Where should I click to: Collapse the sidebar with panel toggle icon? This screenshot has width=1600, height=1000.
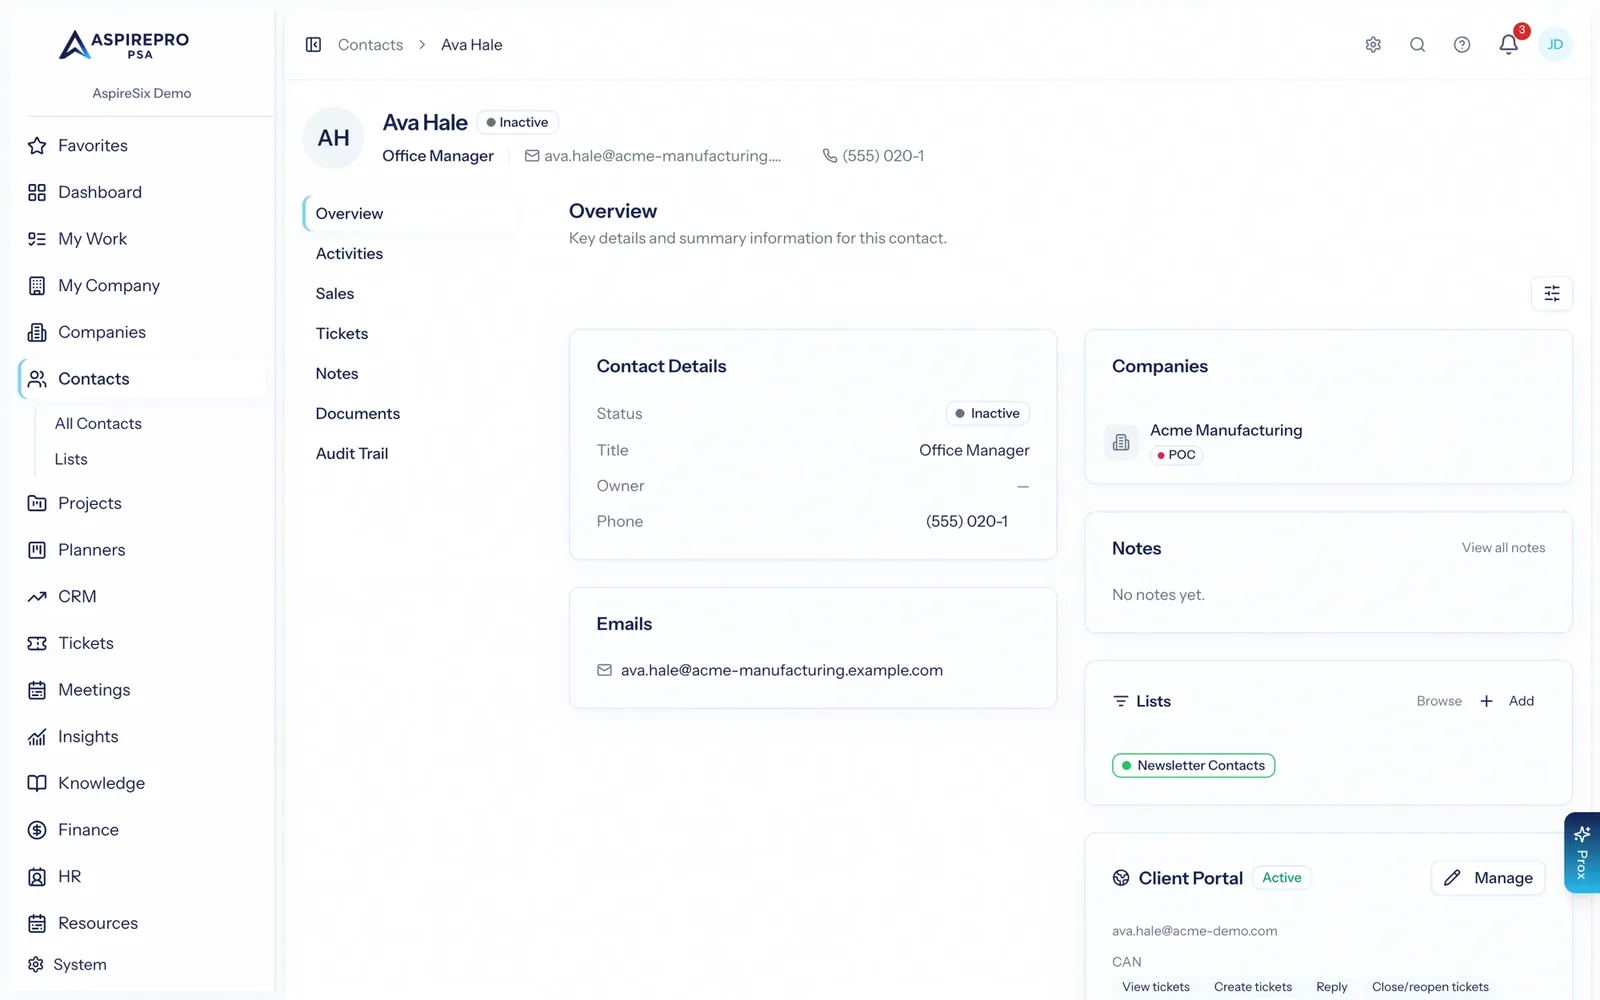pyautogui.click(x=313, y=45)
